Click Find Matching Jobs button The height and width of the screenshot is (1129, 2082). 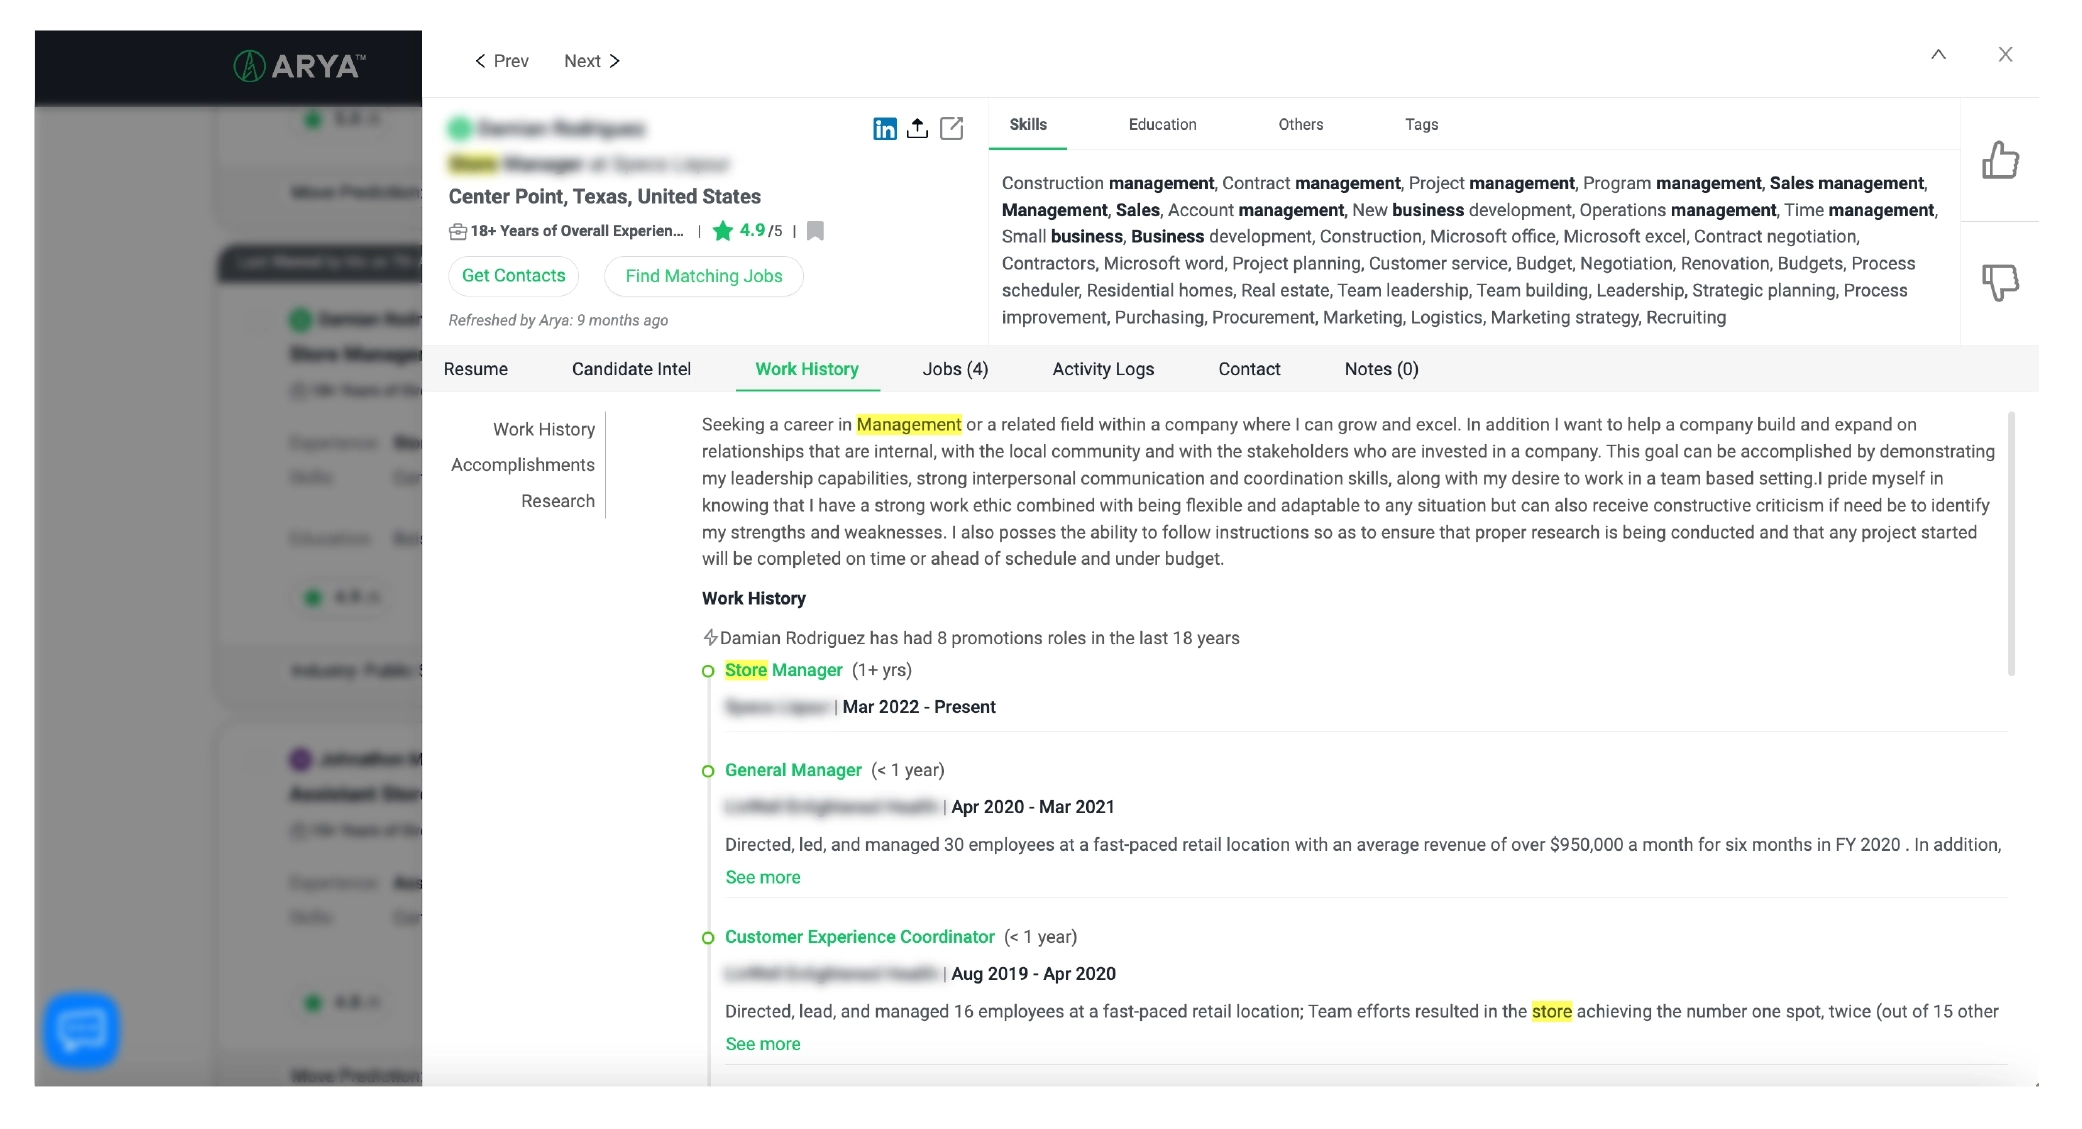[x=703, y=276]
